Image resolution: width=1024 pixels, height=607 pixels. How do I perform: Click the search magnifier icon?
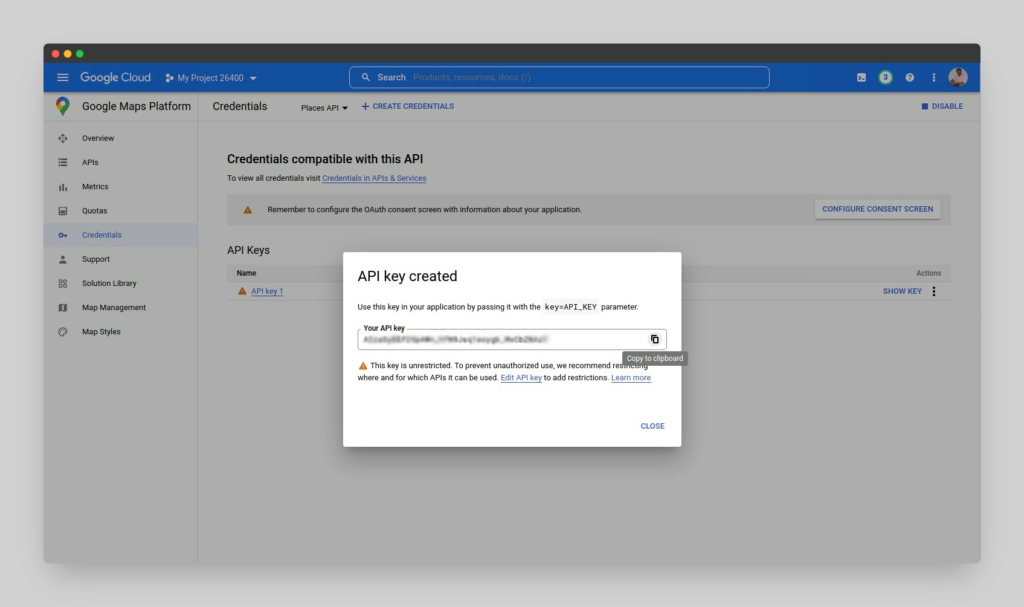(366, 77)
